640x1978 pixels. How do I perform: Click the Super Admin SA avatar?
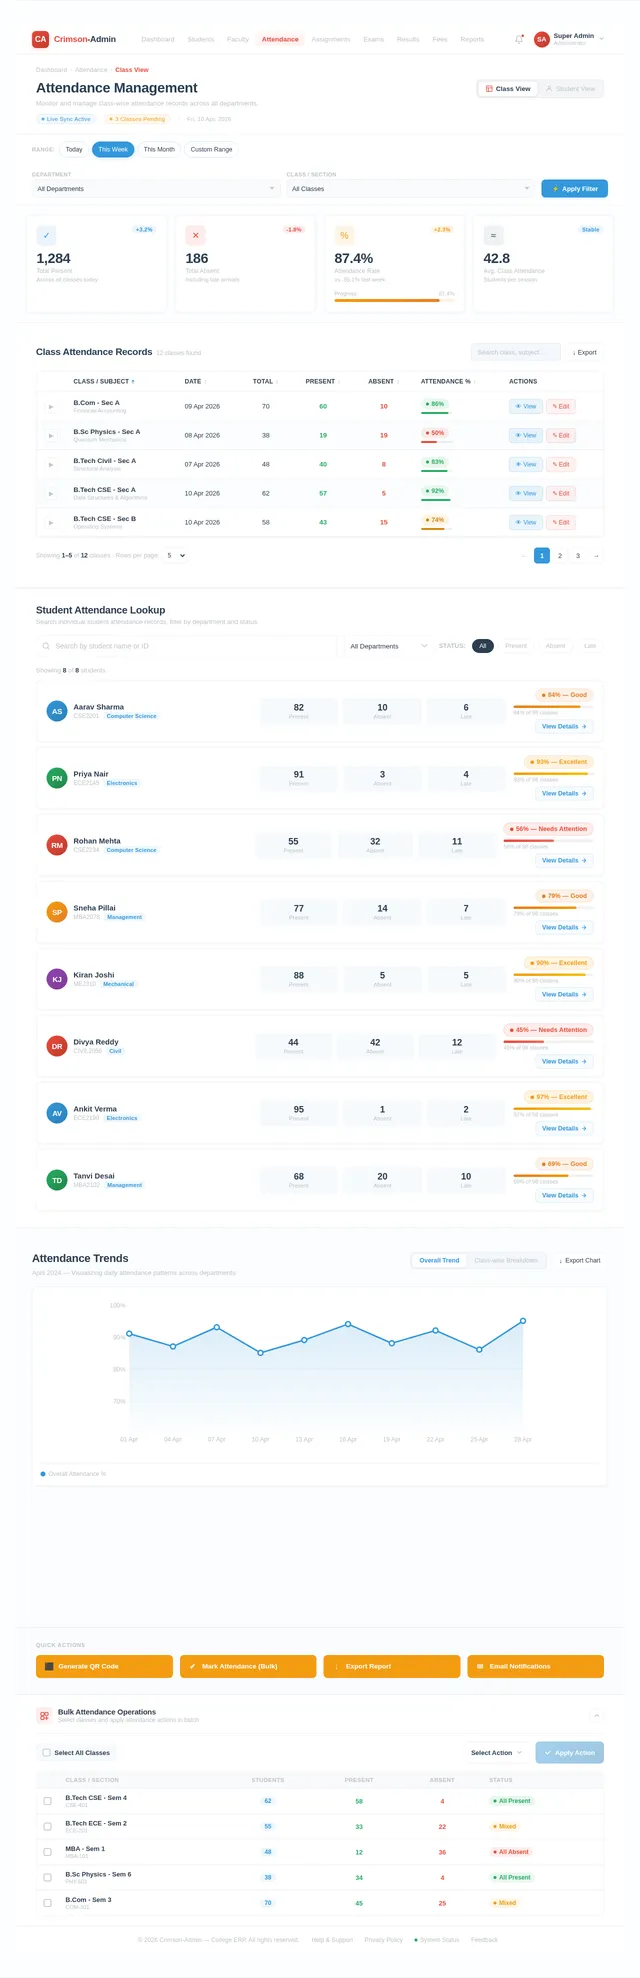tap(542, 39)
